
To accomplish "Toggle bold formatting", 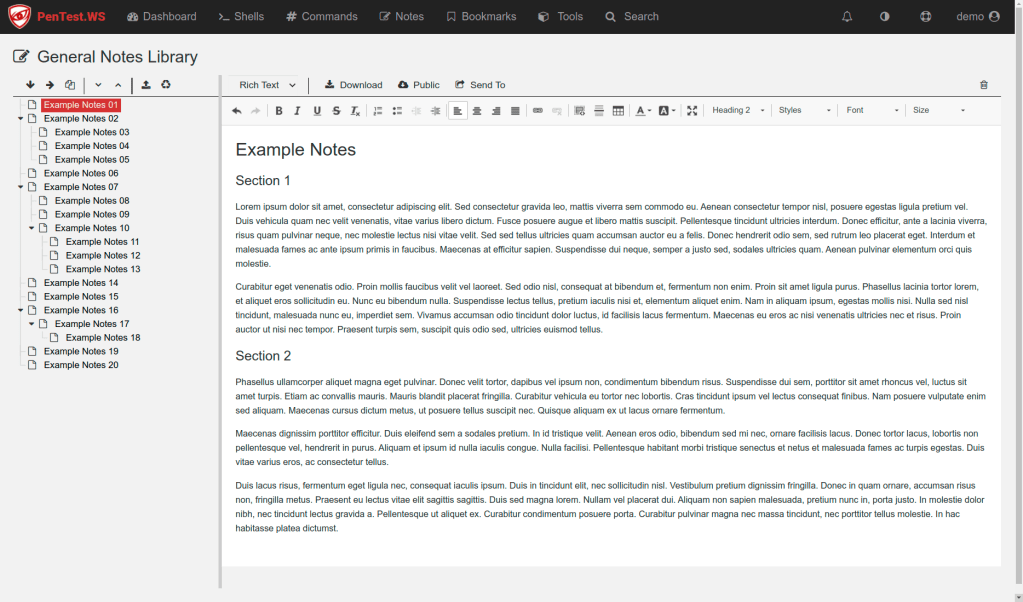I will pyautogui.click(x=279, y=110).
